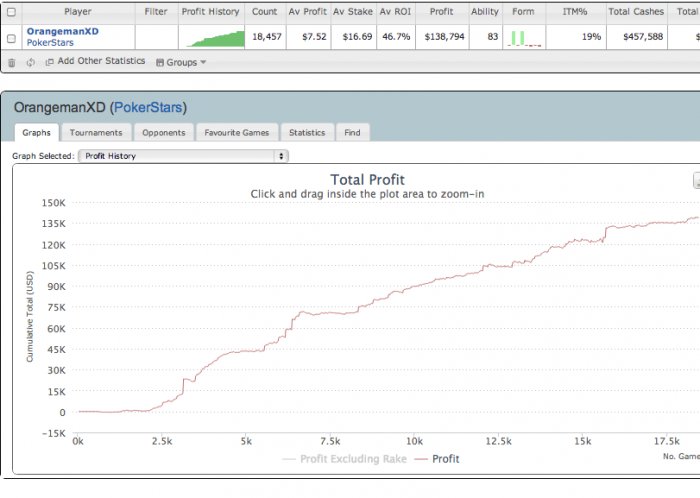The height and width of the screenshot is (498, 700).
Task: Check the OrangemanXD row checkbox
Action: 11,38
